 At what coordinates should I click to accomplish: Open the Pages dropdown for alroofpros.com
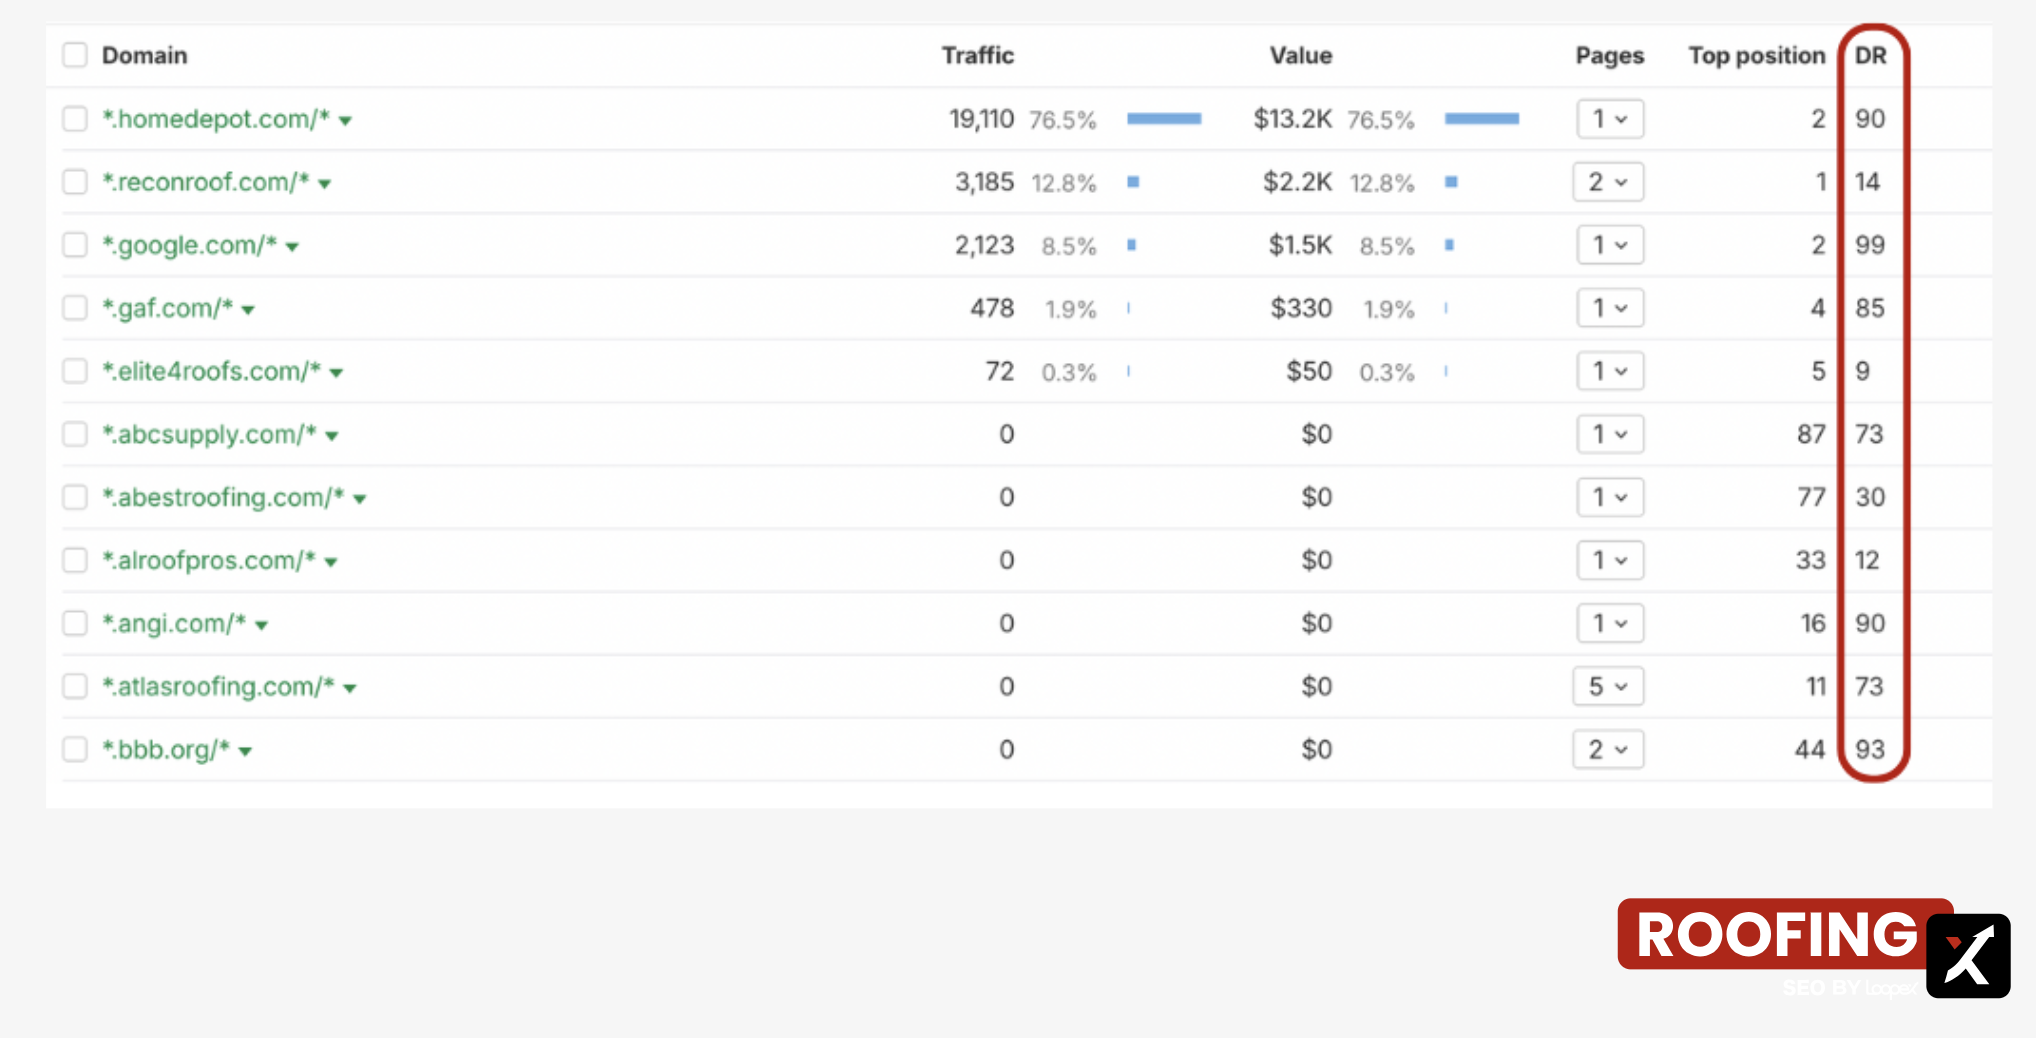point(1610,560)
